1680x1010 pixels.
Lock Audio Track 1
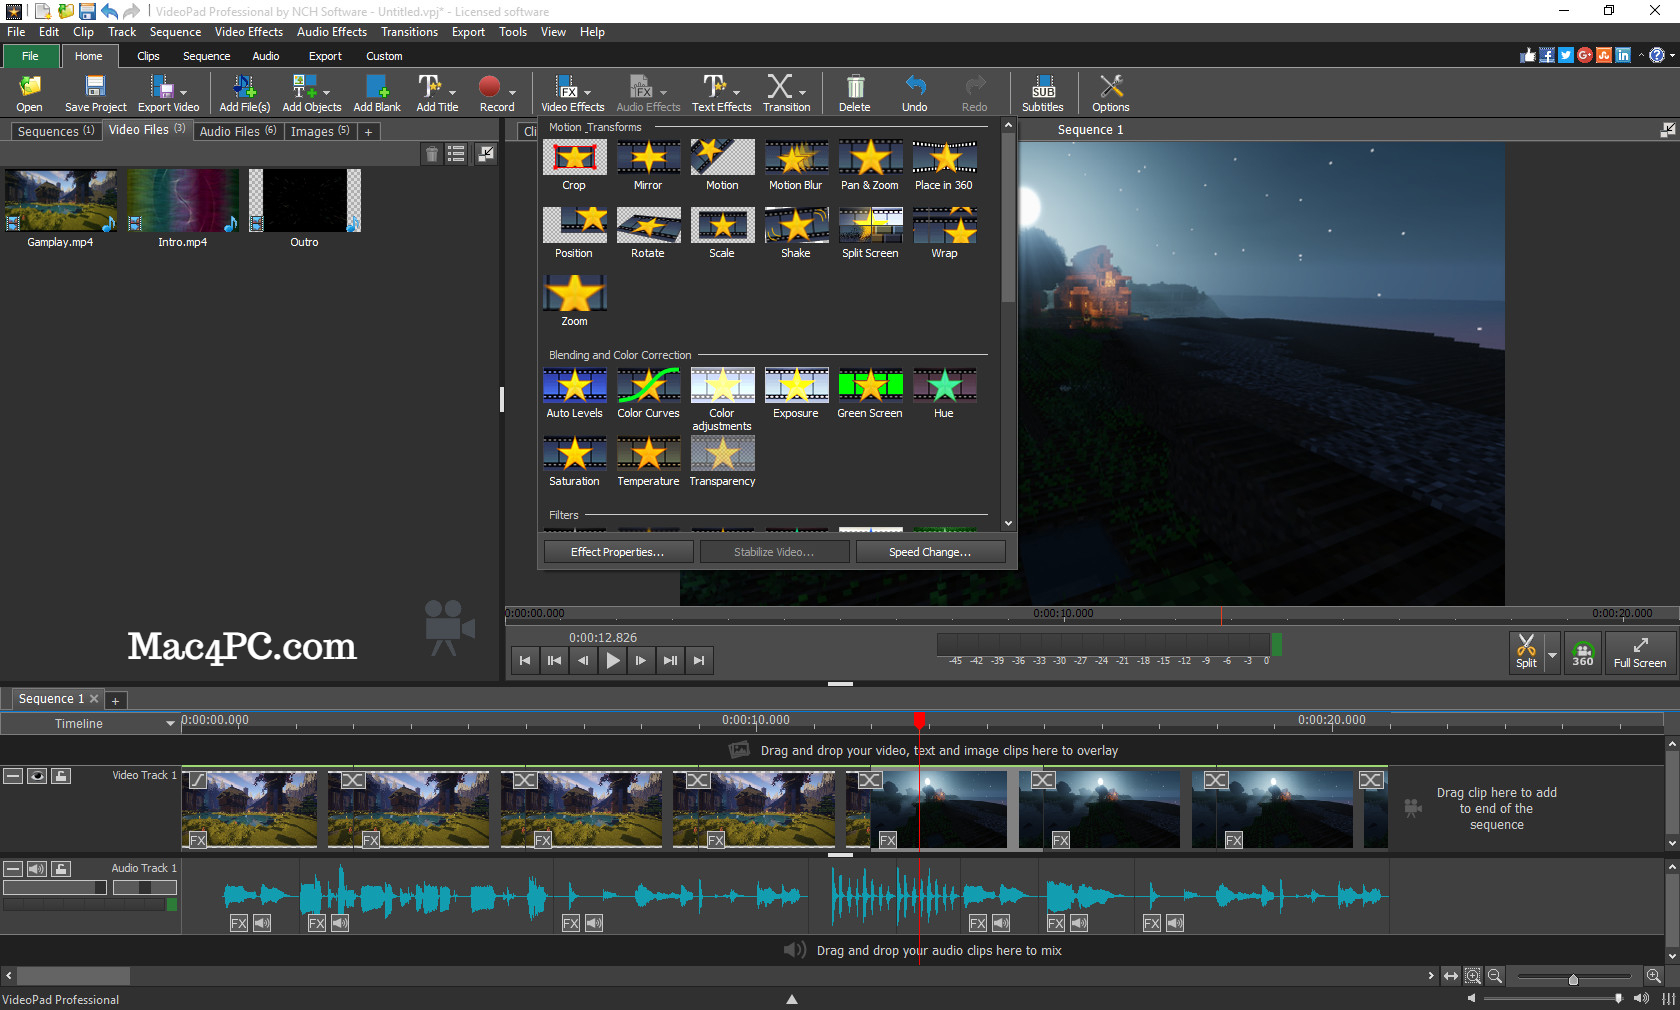pos(61,869)
